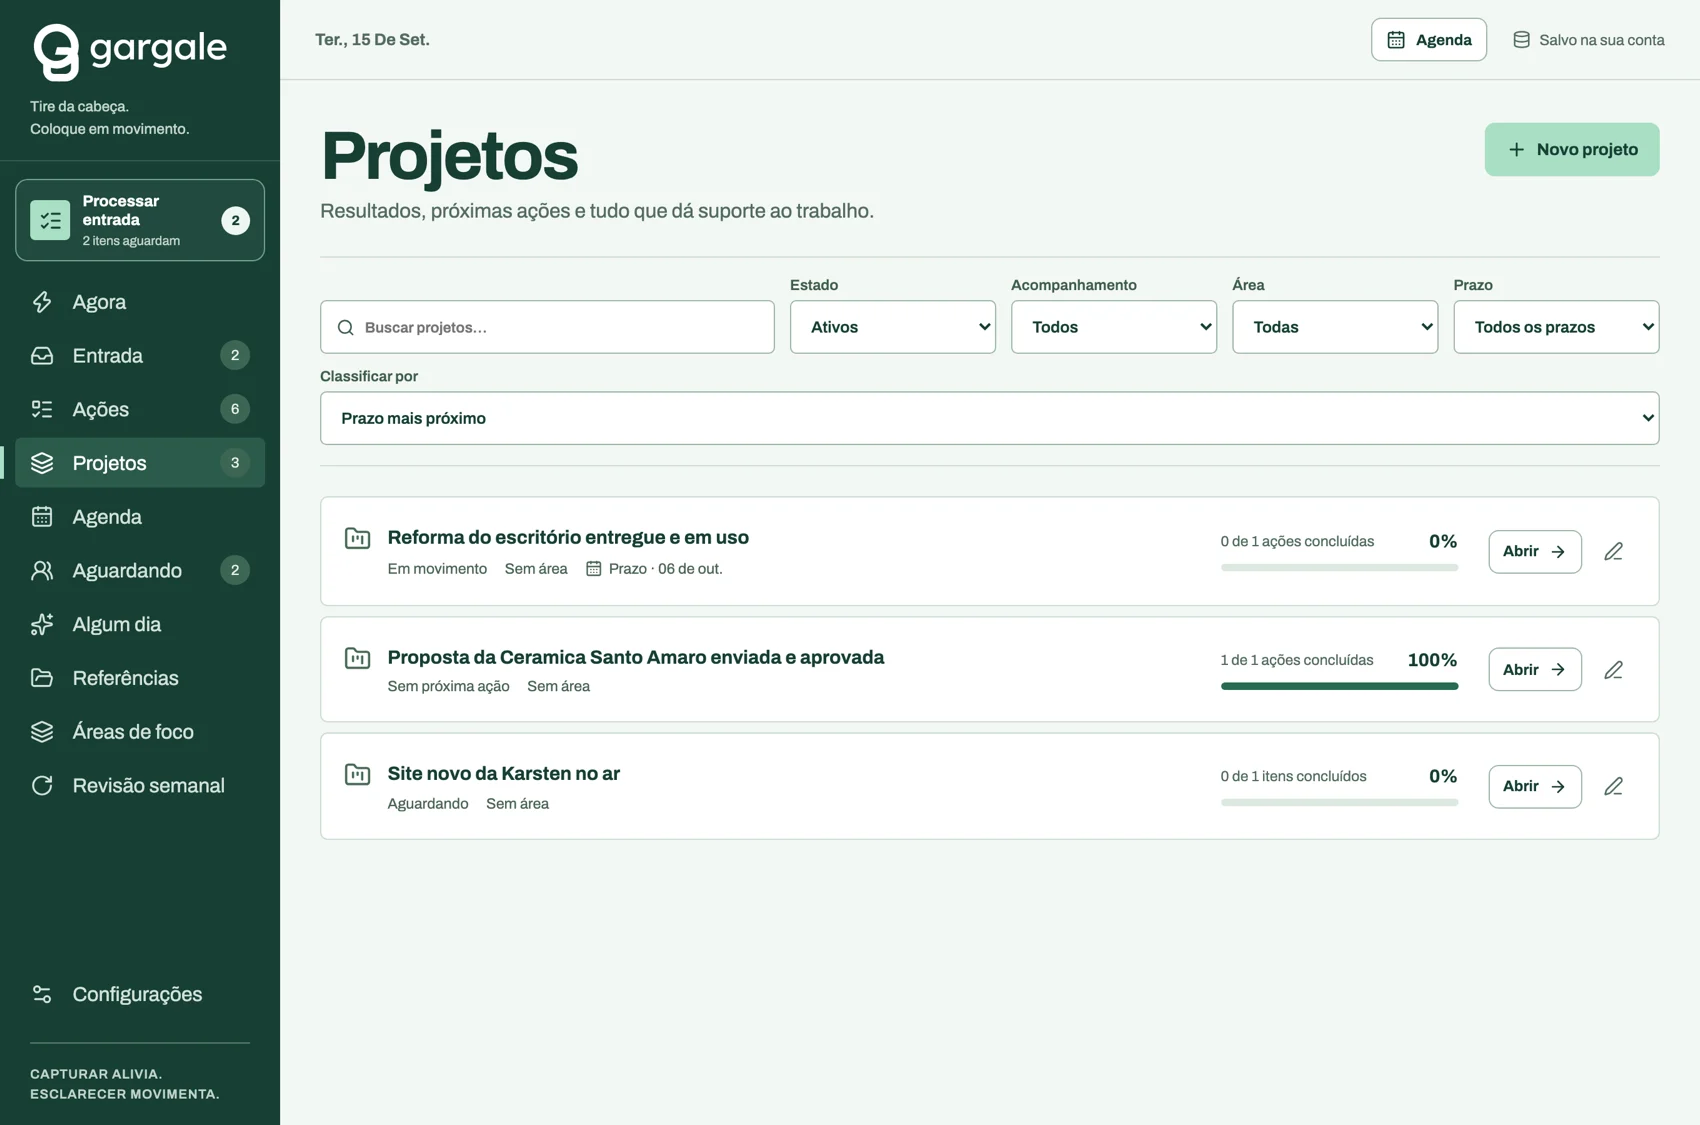Click the Revisão semanal refresh icon
This screenshot has width=1700, height=1125.
pos(42,785)
